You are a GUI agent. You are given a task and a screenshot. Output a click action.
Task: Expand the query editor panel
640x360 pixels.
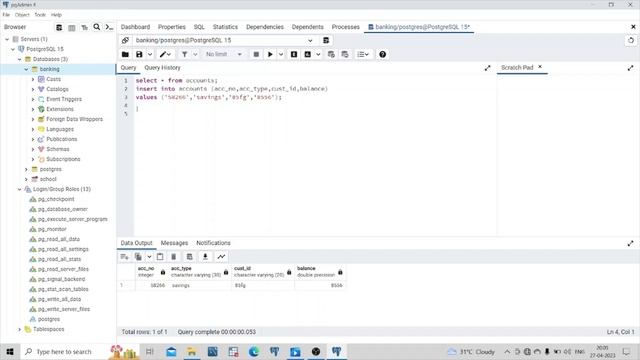click(487, 68)
